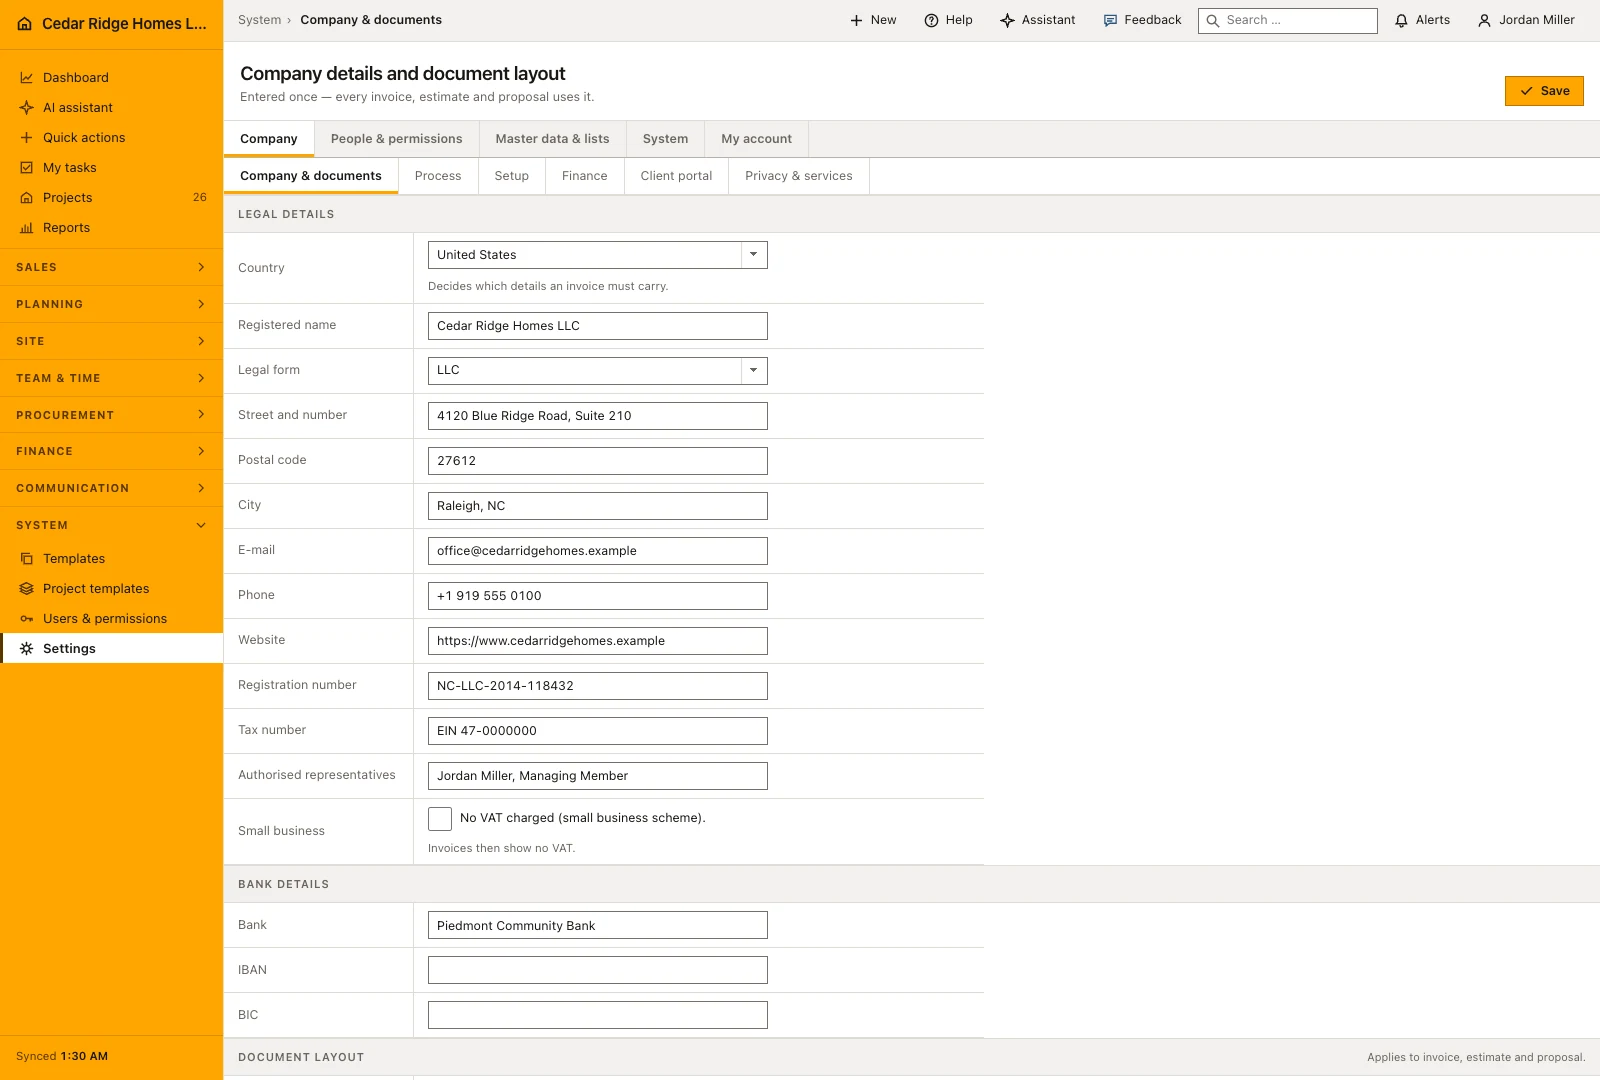The height and width of the screenshot is (1080, 1600).
Task: Click the BIC input field
Action: tap(598, 1015)
